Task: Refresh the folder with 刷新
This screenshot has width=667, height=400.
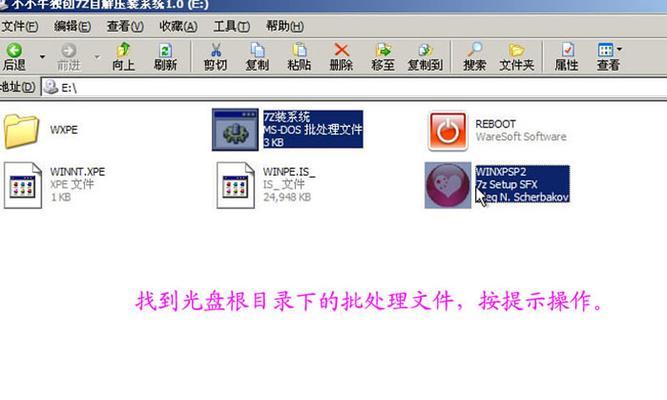Action: [165, 57]
